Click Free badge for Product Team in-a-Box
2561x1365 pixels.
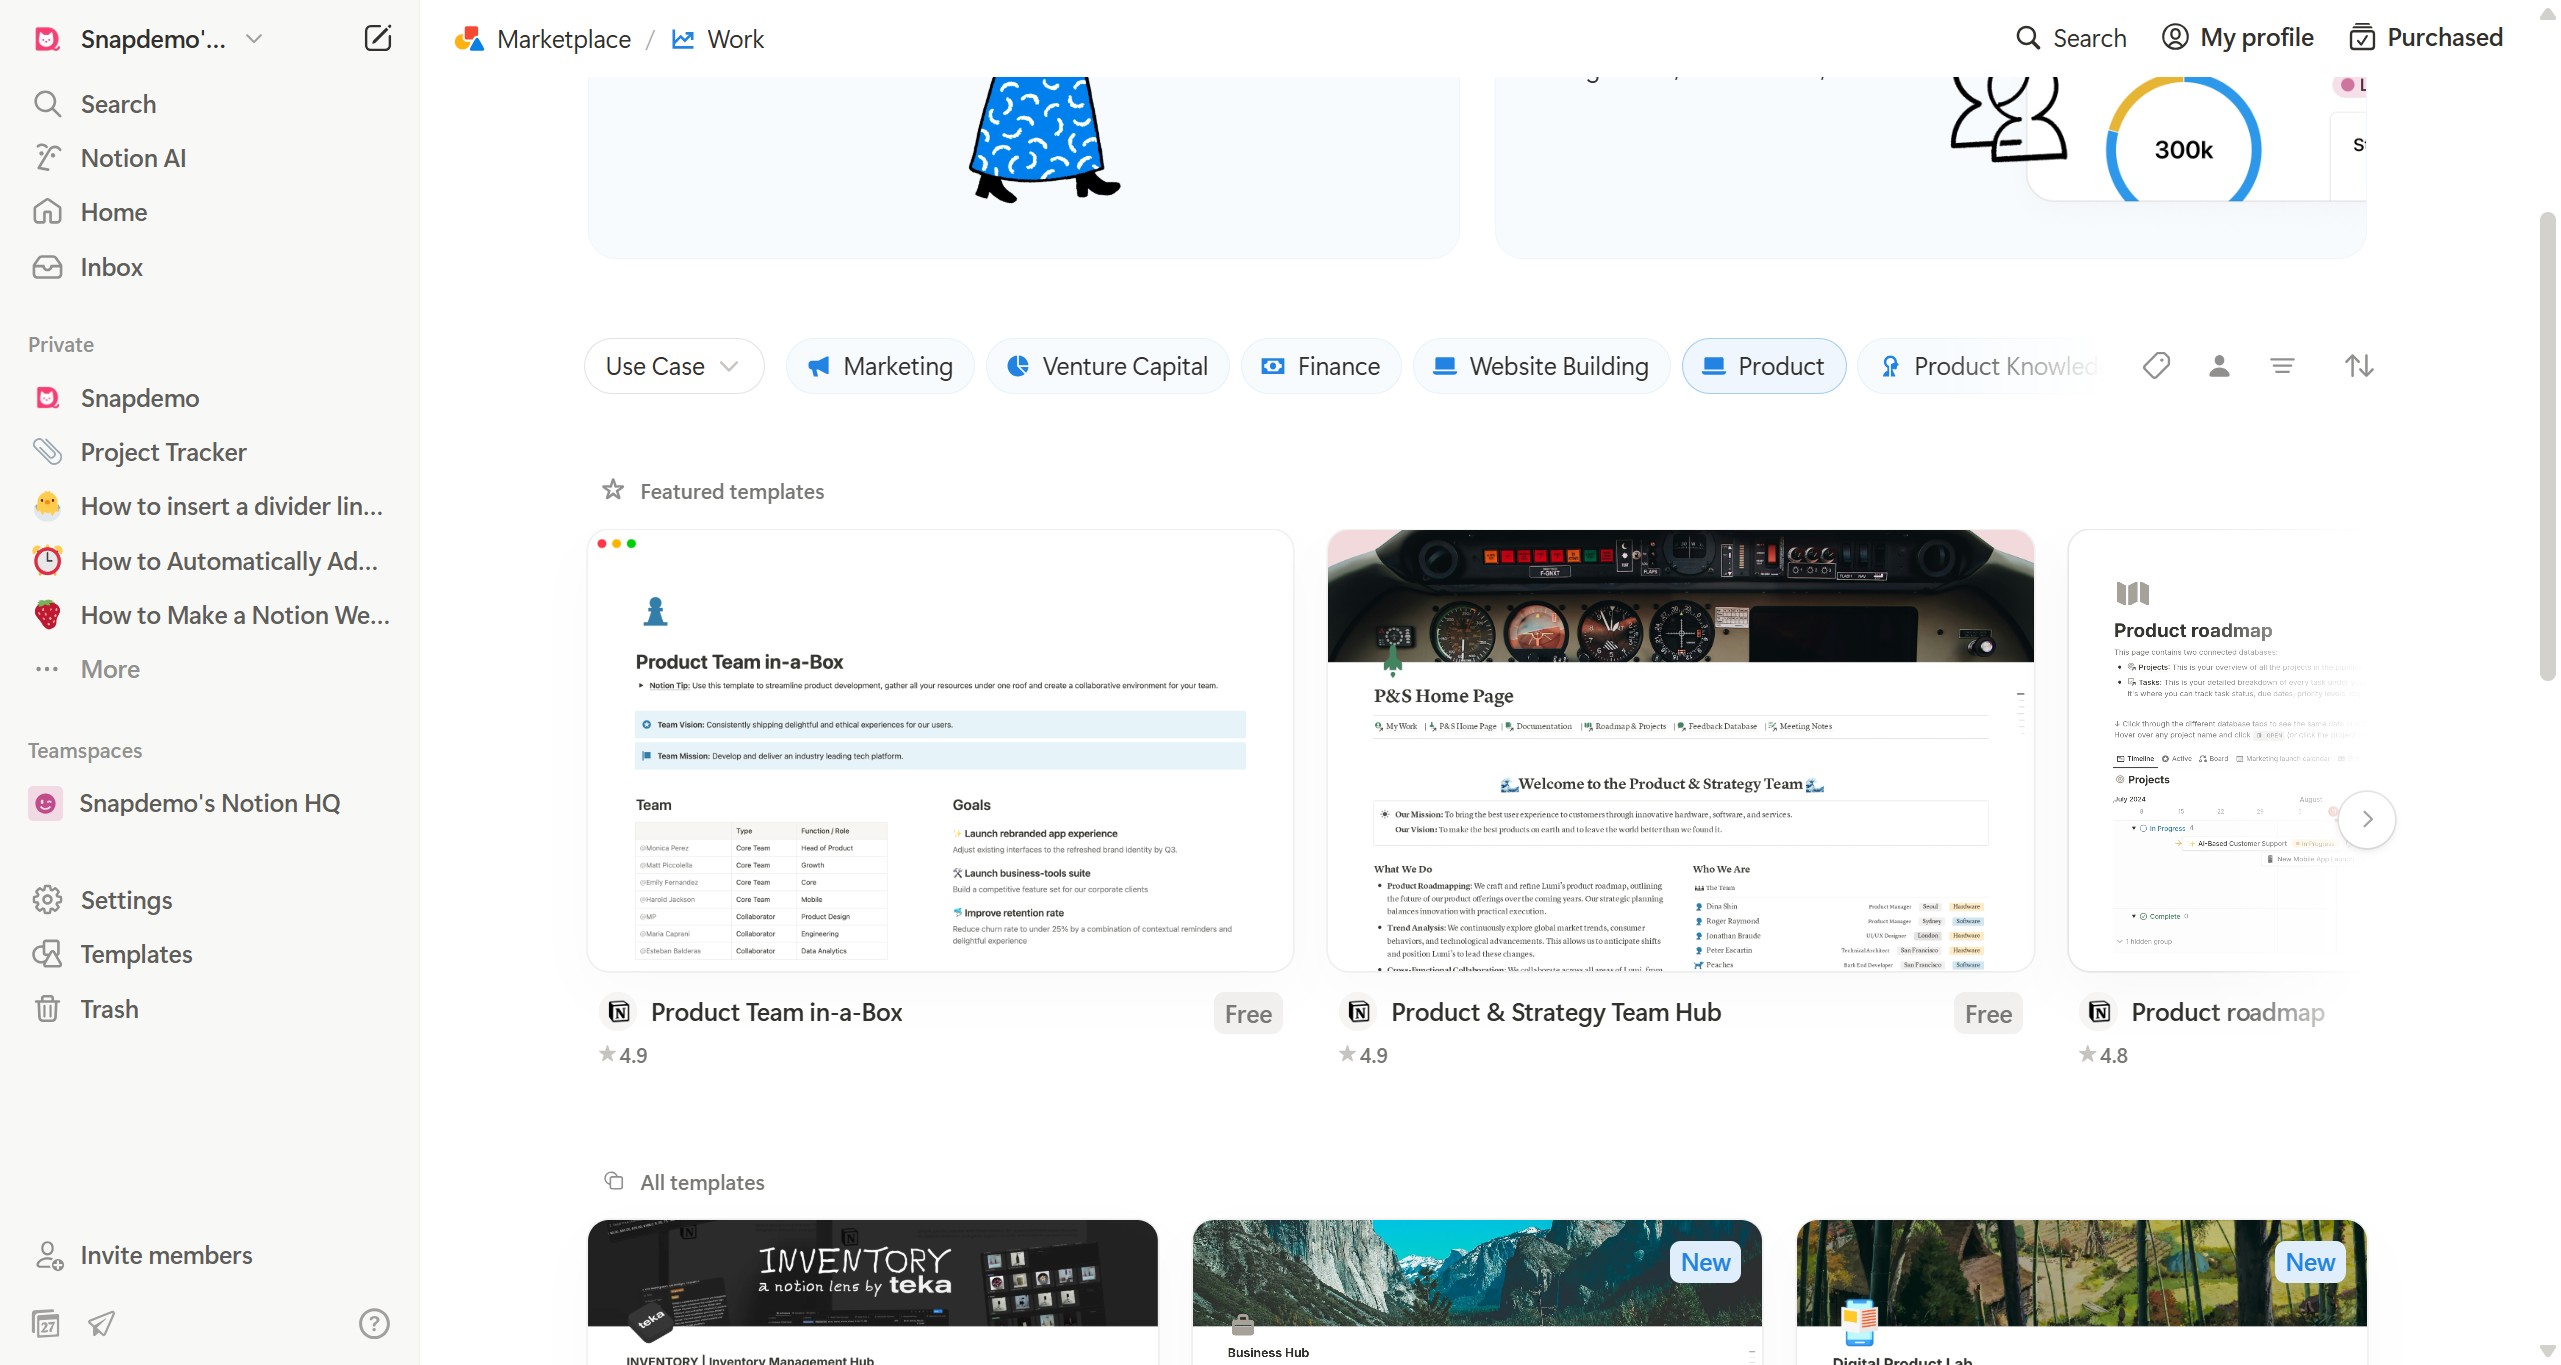coord(1248,1013)
